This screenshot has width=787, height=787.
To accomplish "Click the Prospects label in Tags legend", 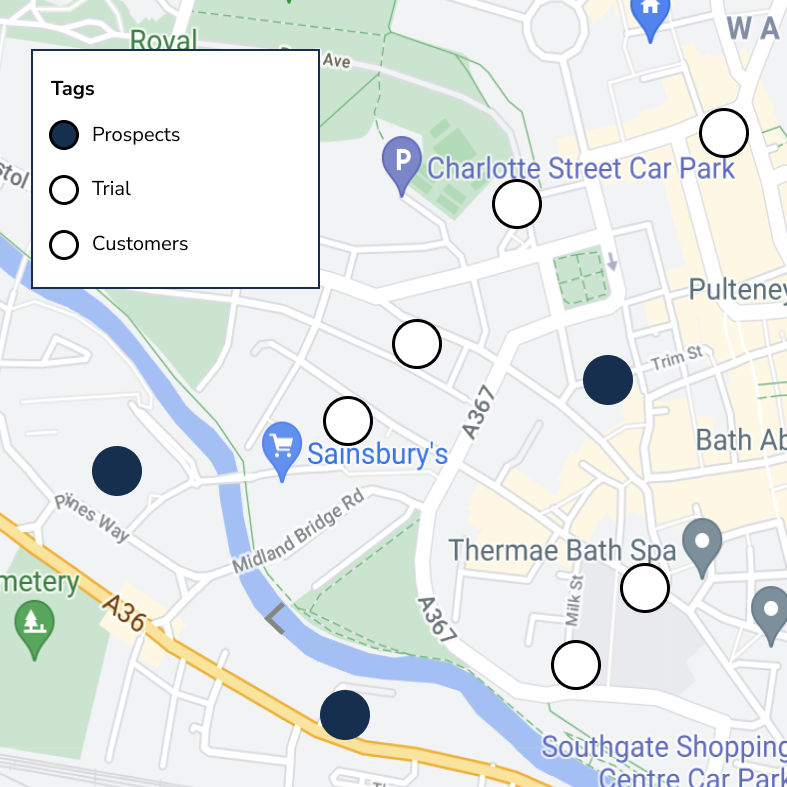I will coord(136,135).
